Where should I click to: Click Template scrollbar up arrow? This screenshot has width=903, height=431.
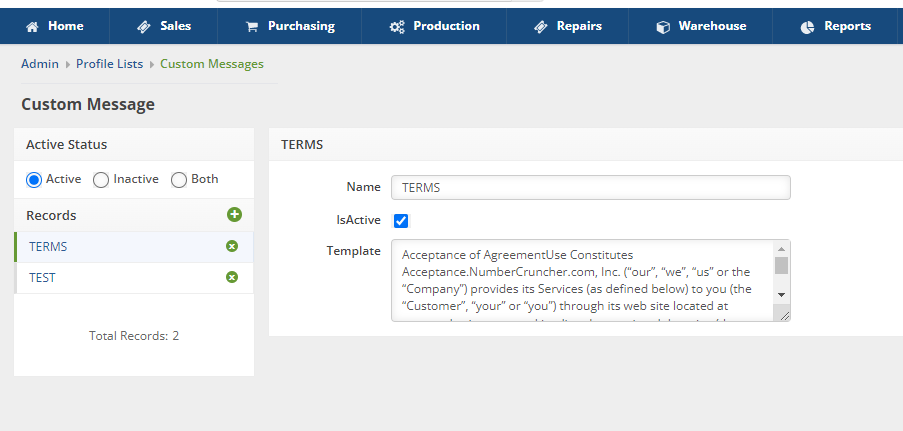781,248
